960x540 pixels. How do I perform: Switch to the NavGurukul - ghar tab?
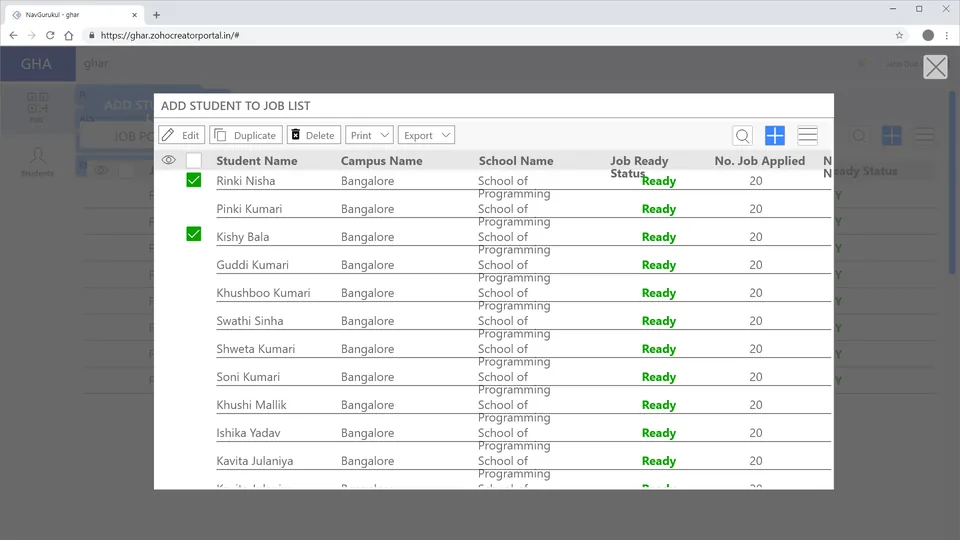pyautogui.click(x=73, y=15)
